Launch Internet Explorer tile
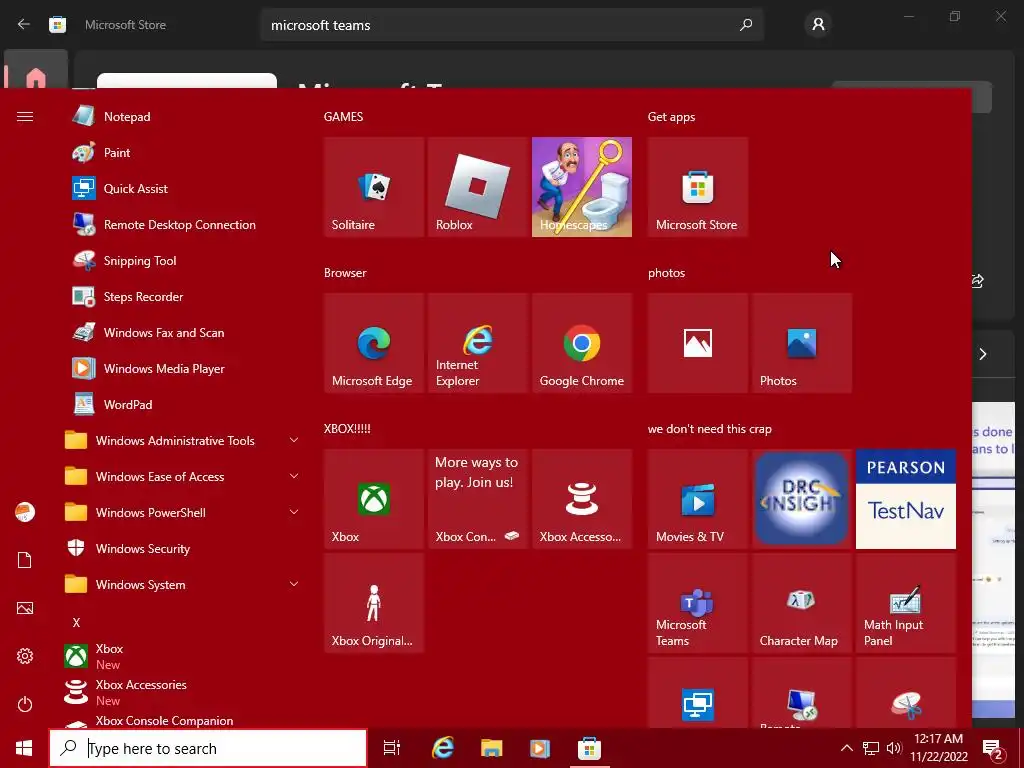 477,343
